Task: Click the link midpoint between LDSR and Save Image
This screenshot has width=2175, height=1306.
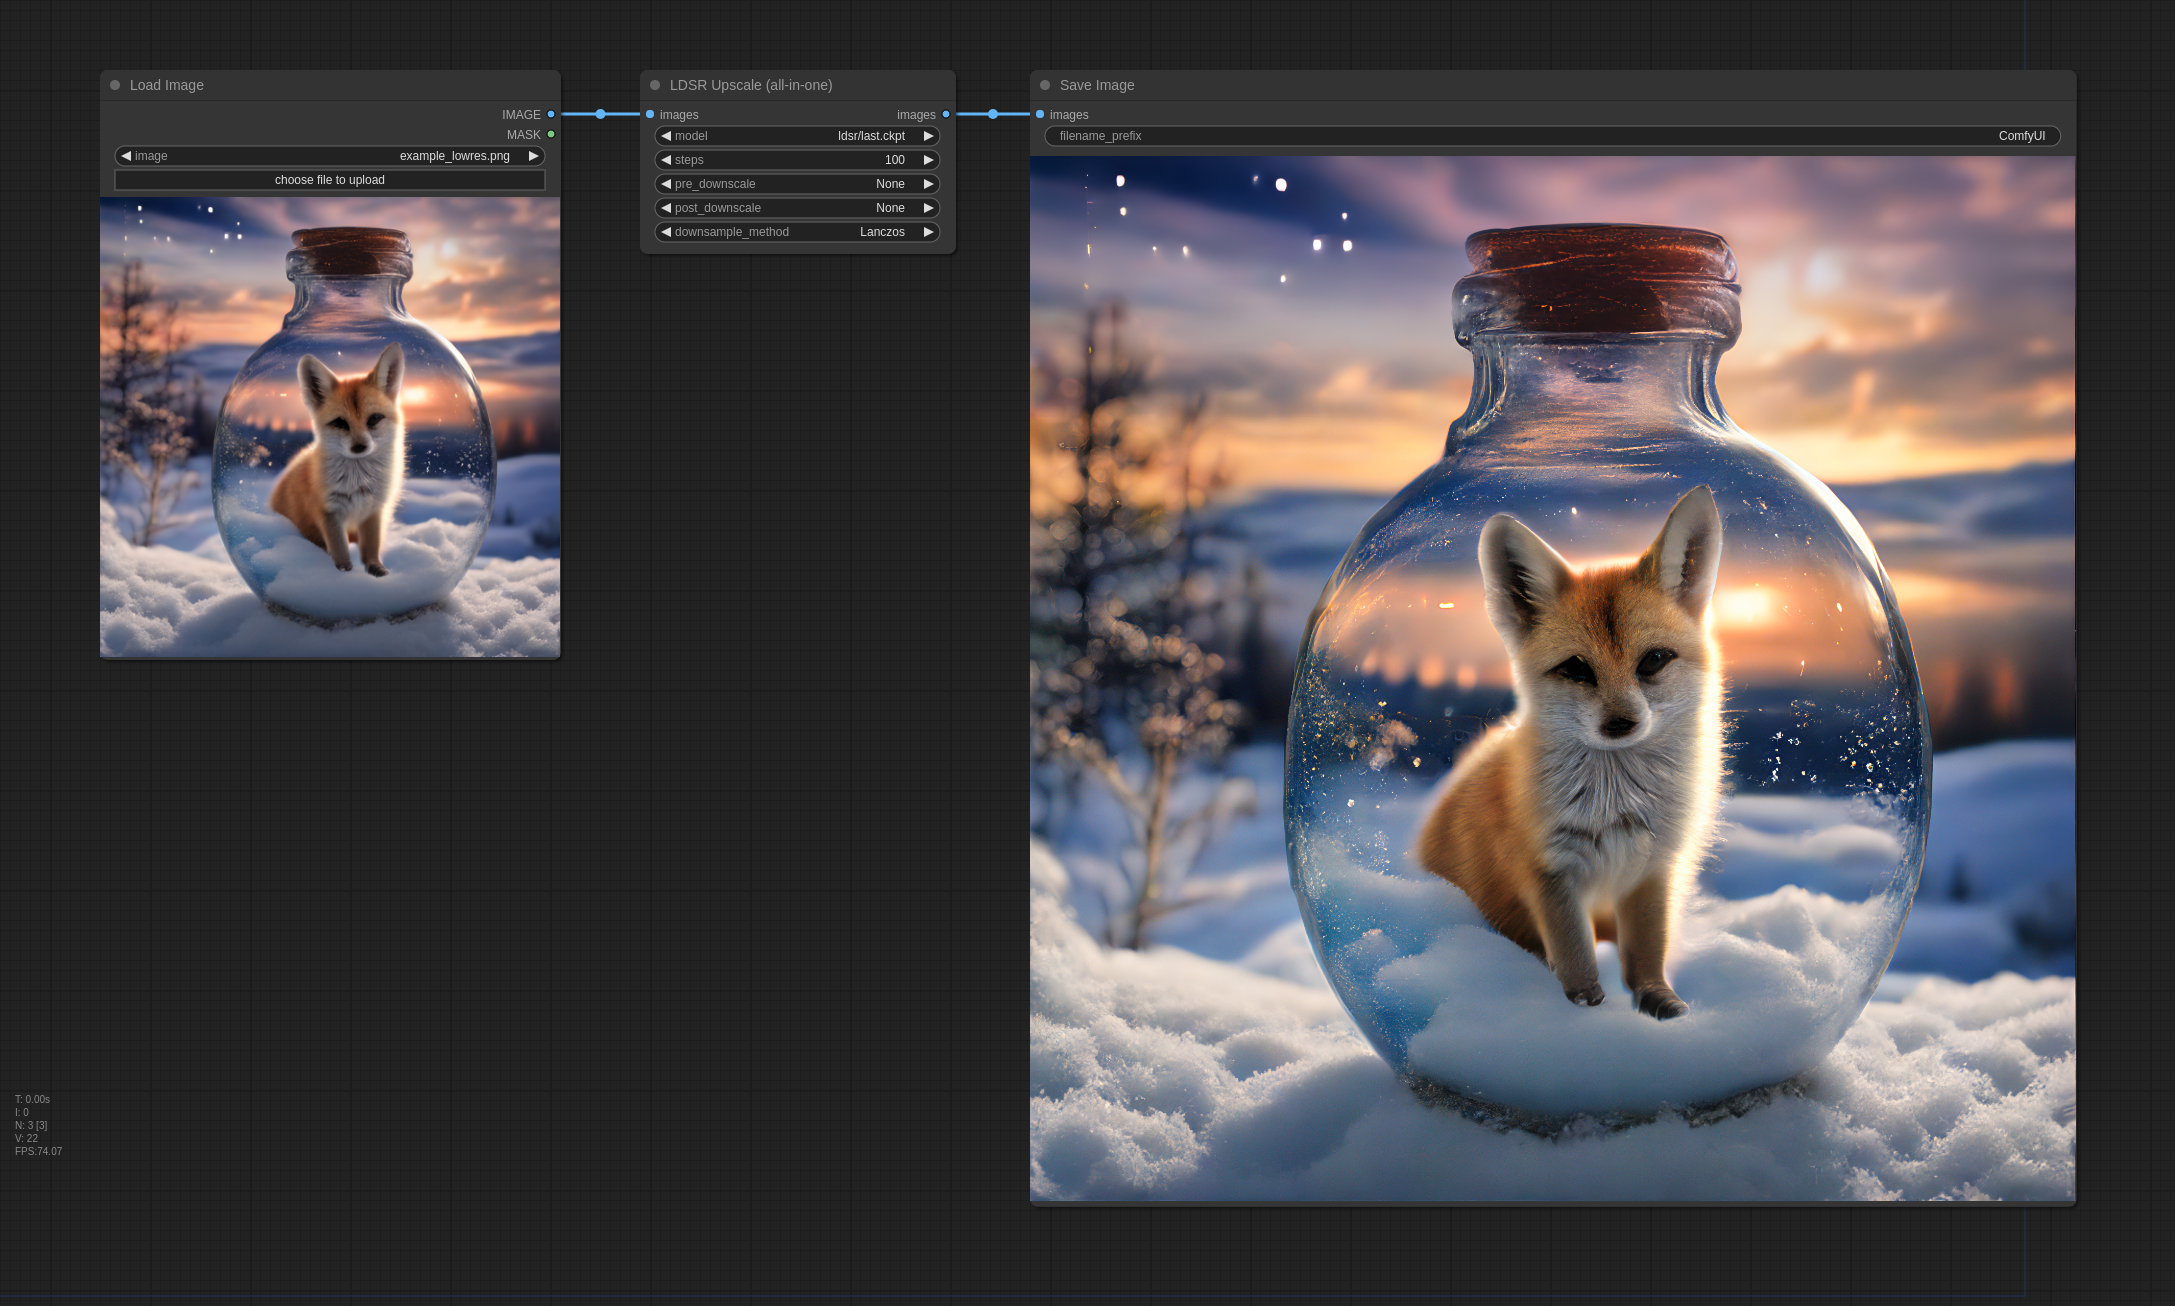Action: (993, 114)
